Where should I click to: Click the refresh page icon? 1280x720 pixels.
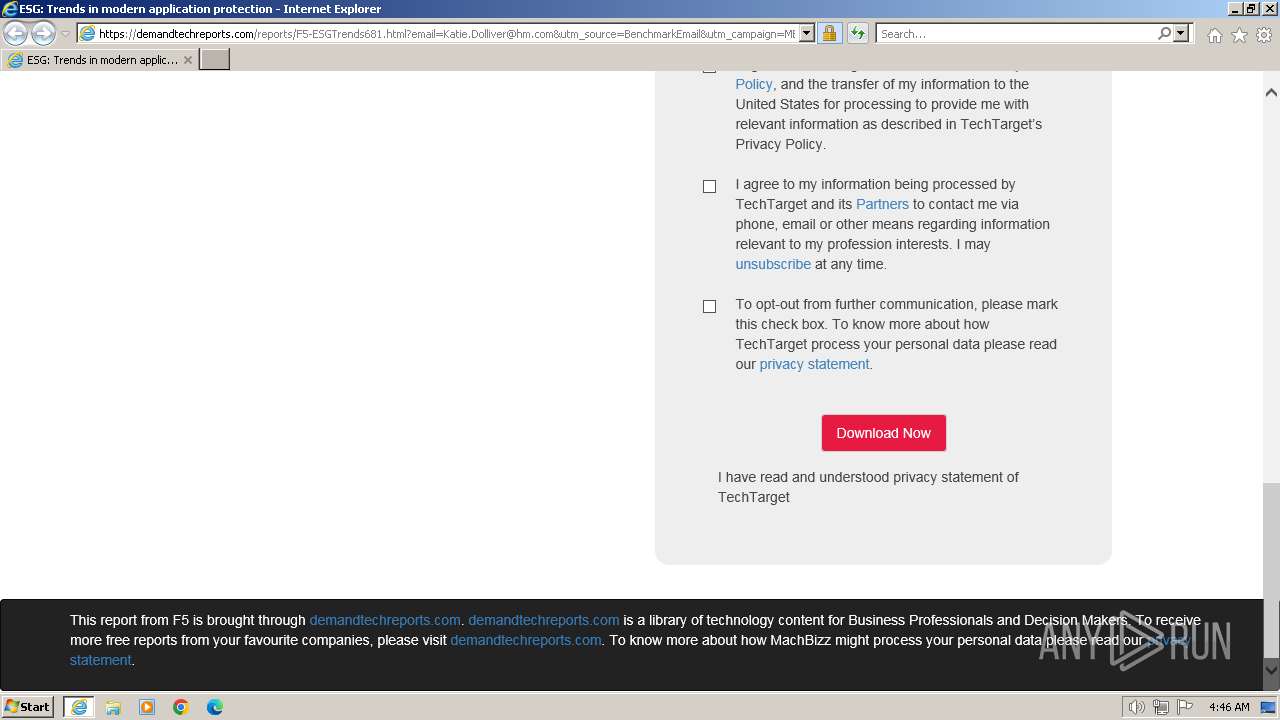[857, 34]
